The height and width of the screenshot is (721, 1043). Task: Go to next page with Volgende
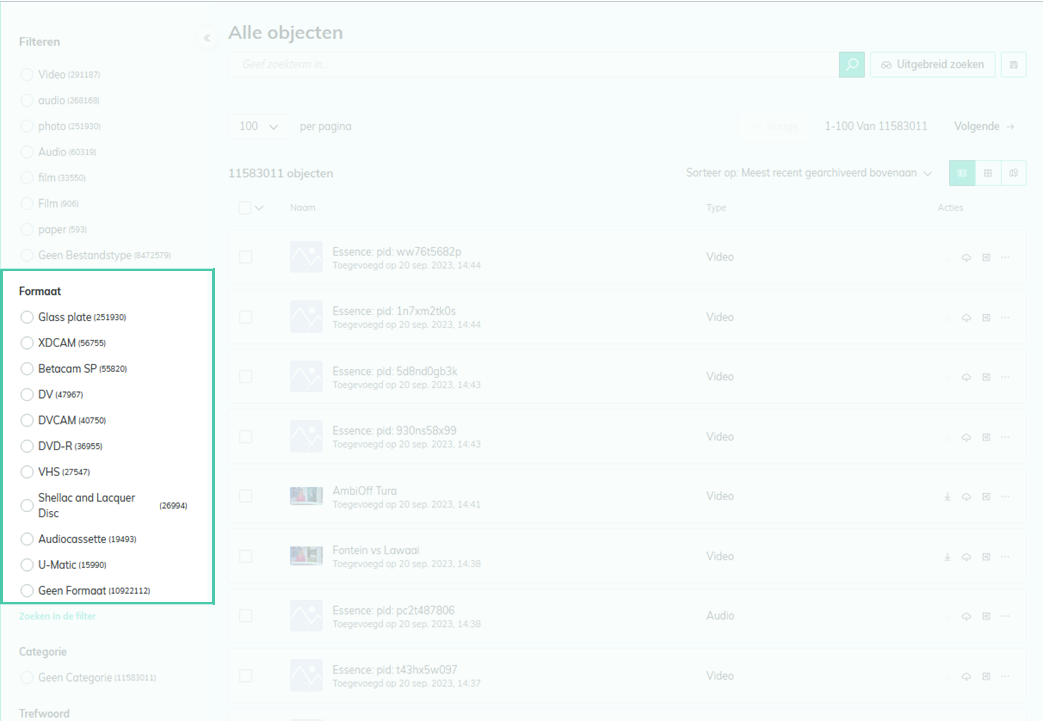click(984, 126)
